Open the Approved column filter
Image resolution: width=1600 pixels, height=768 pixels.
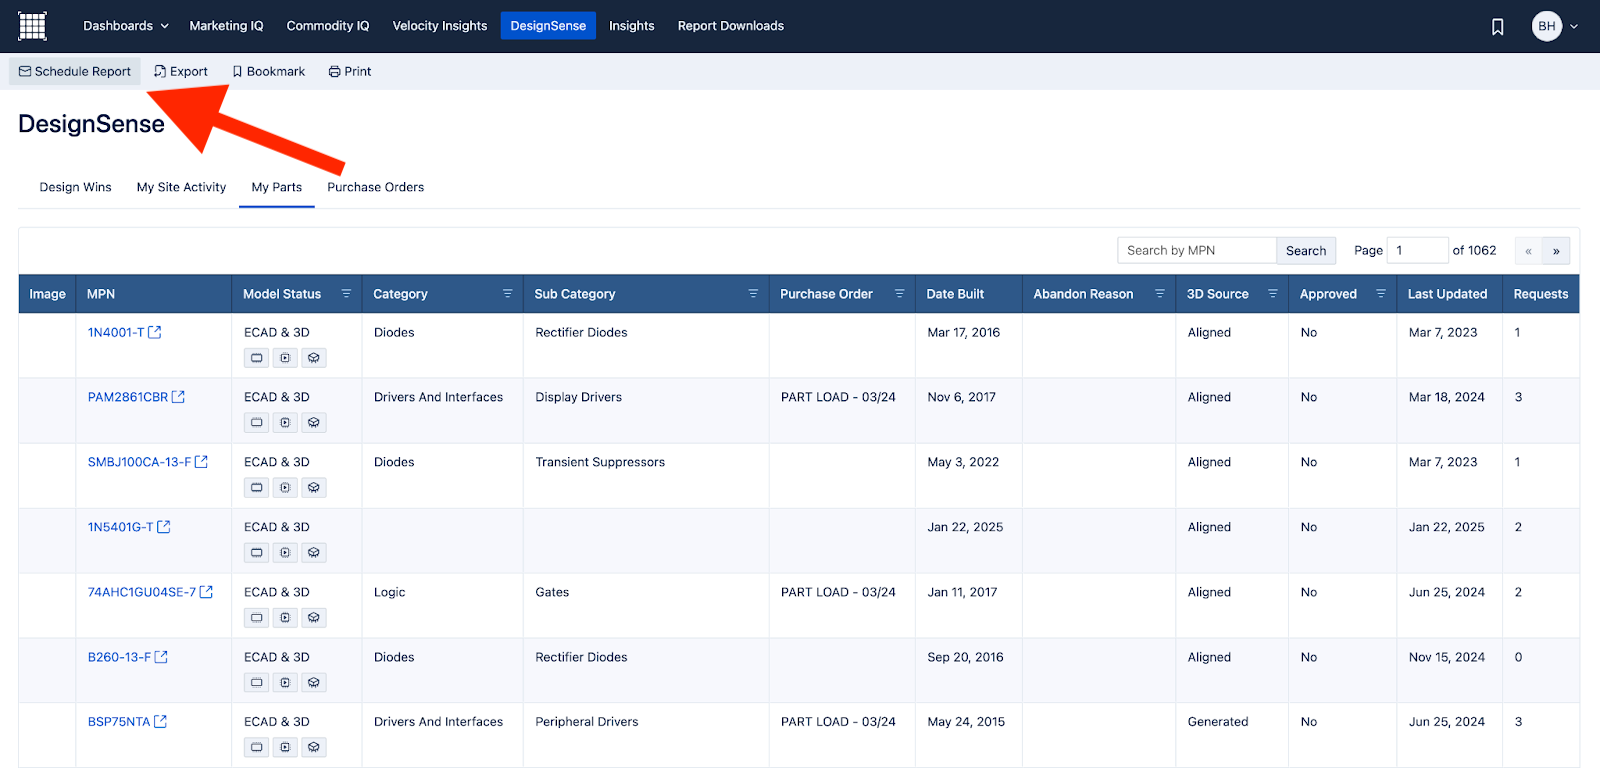[x=1381, y=294]
